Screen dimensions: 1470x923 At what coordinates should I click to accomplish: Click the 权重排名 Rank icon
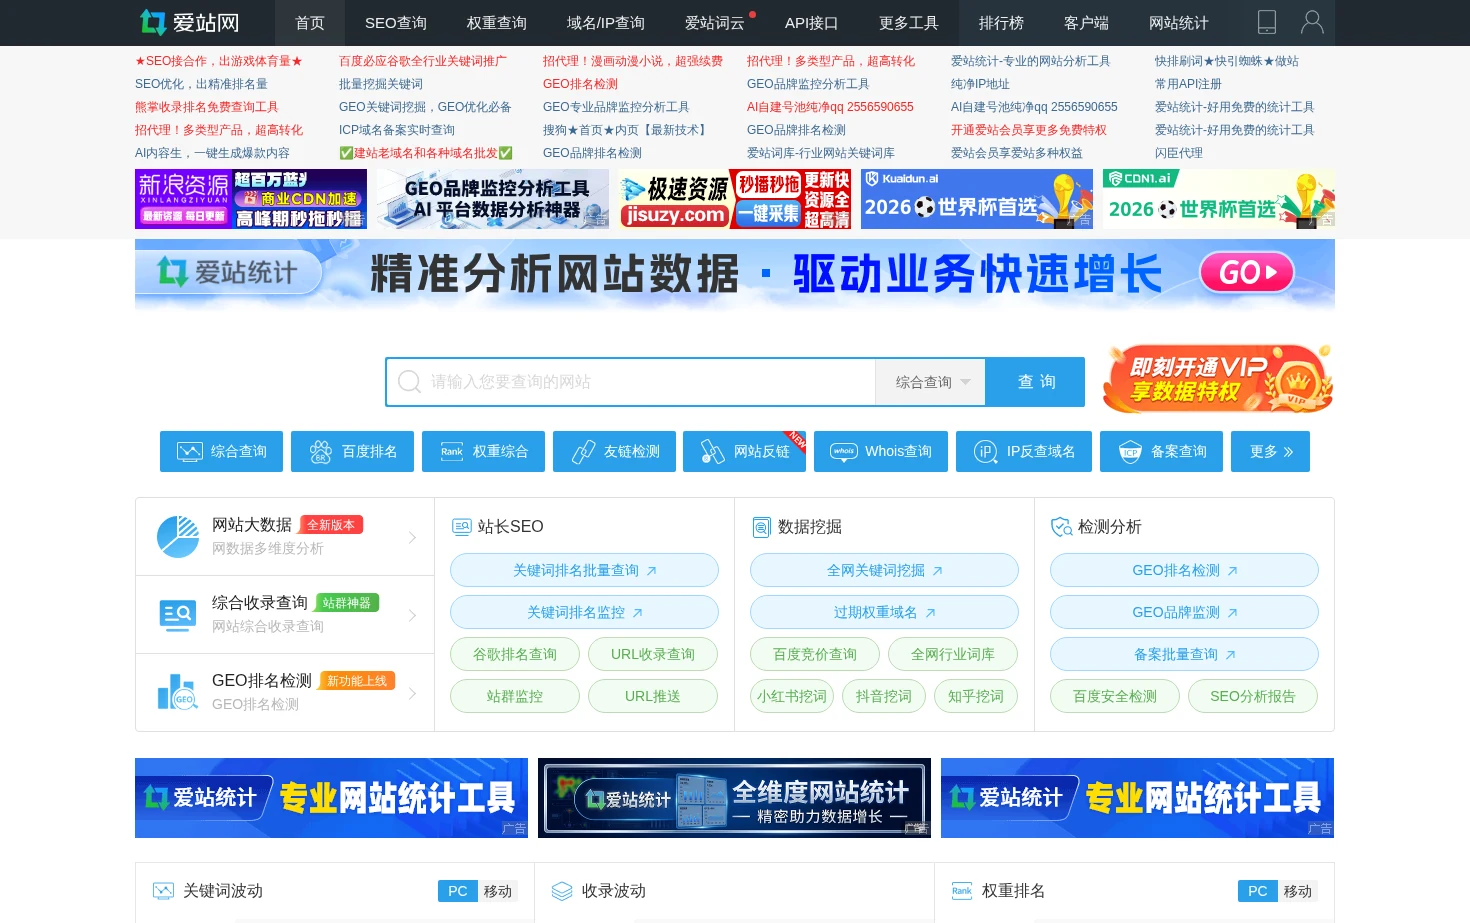click(x=962, y=891)
